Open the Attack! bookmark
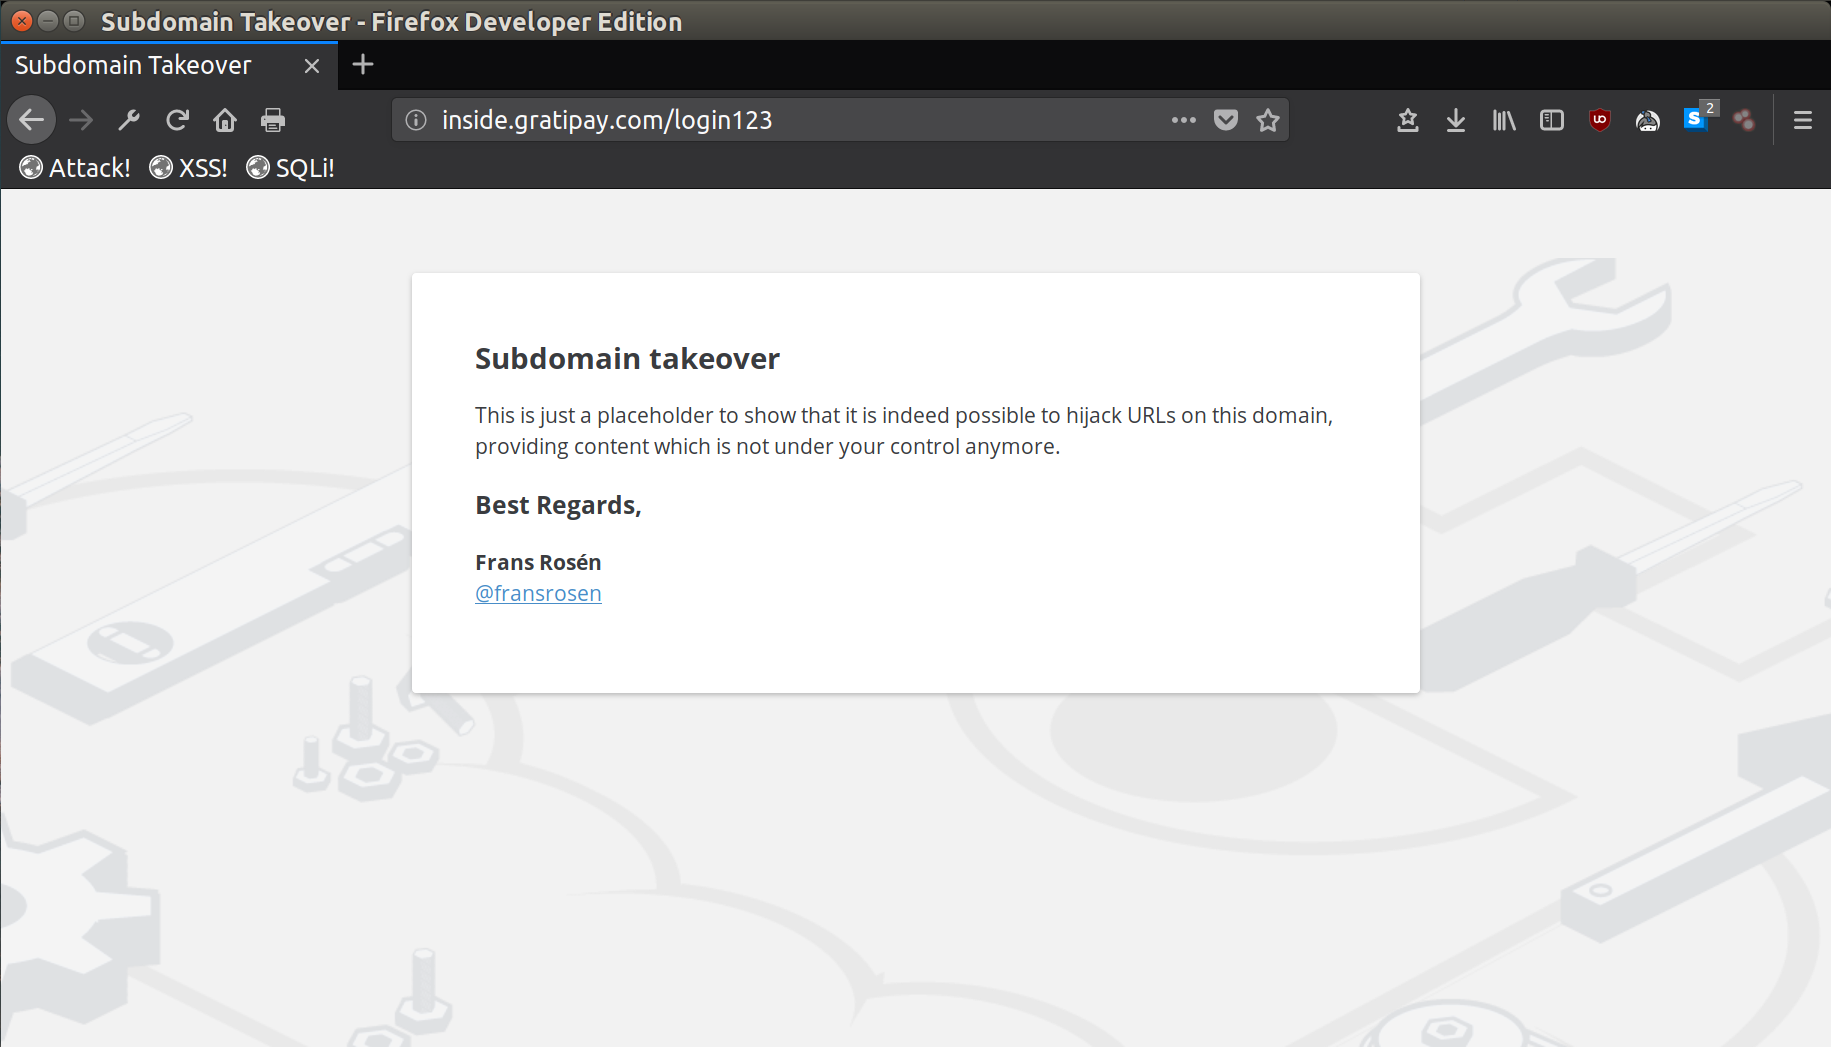 click(x=76, y=168)
